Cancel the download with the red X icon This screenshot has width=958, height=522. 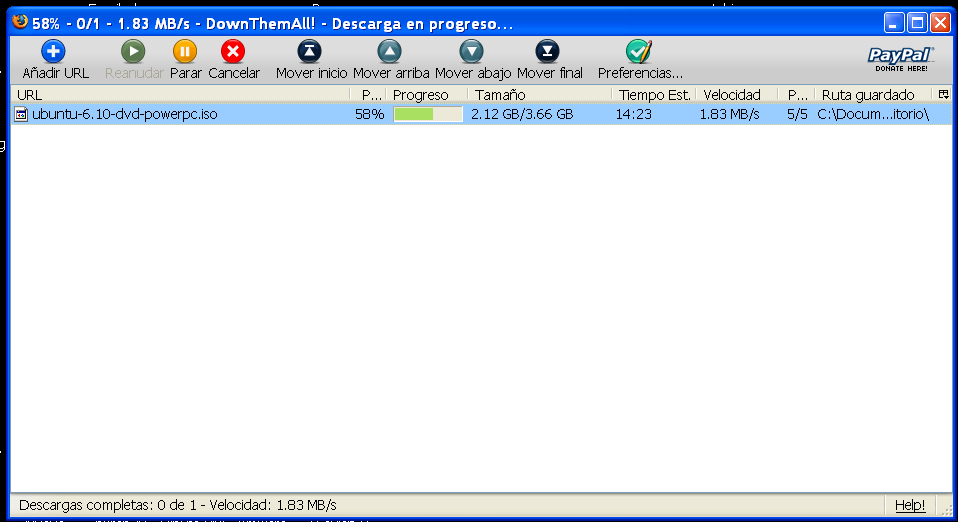pos(233,51)
